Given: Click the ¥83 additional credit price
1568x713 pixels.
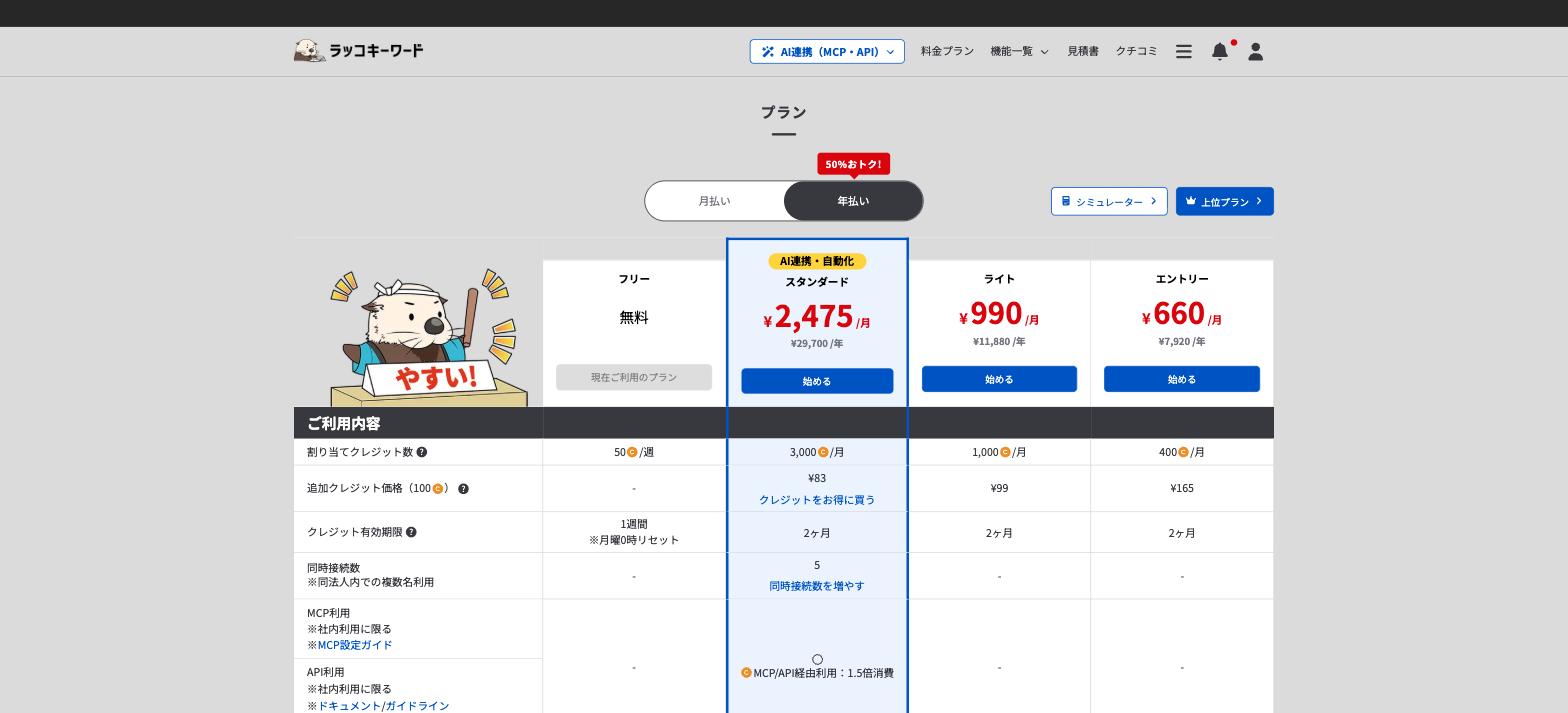Looking at the screenshot, I should click(x=817, y=478).
